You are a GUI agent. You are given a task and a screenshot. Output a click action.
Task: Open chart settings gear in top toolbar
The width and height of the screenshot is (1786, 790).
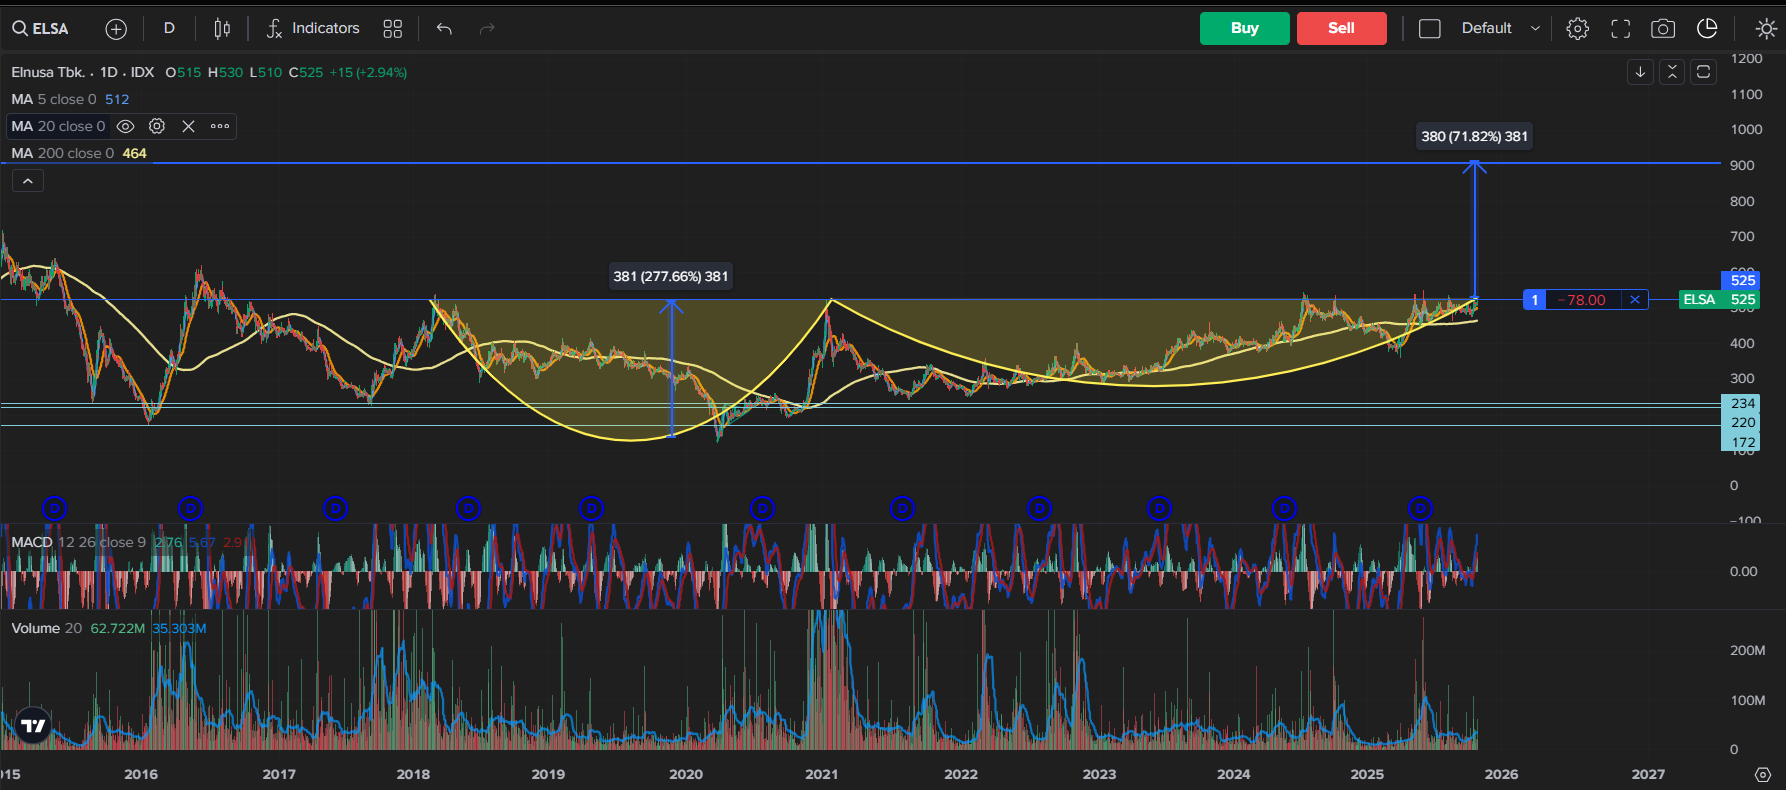[x=1577, y=29]
